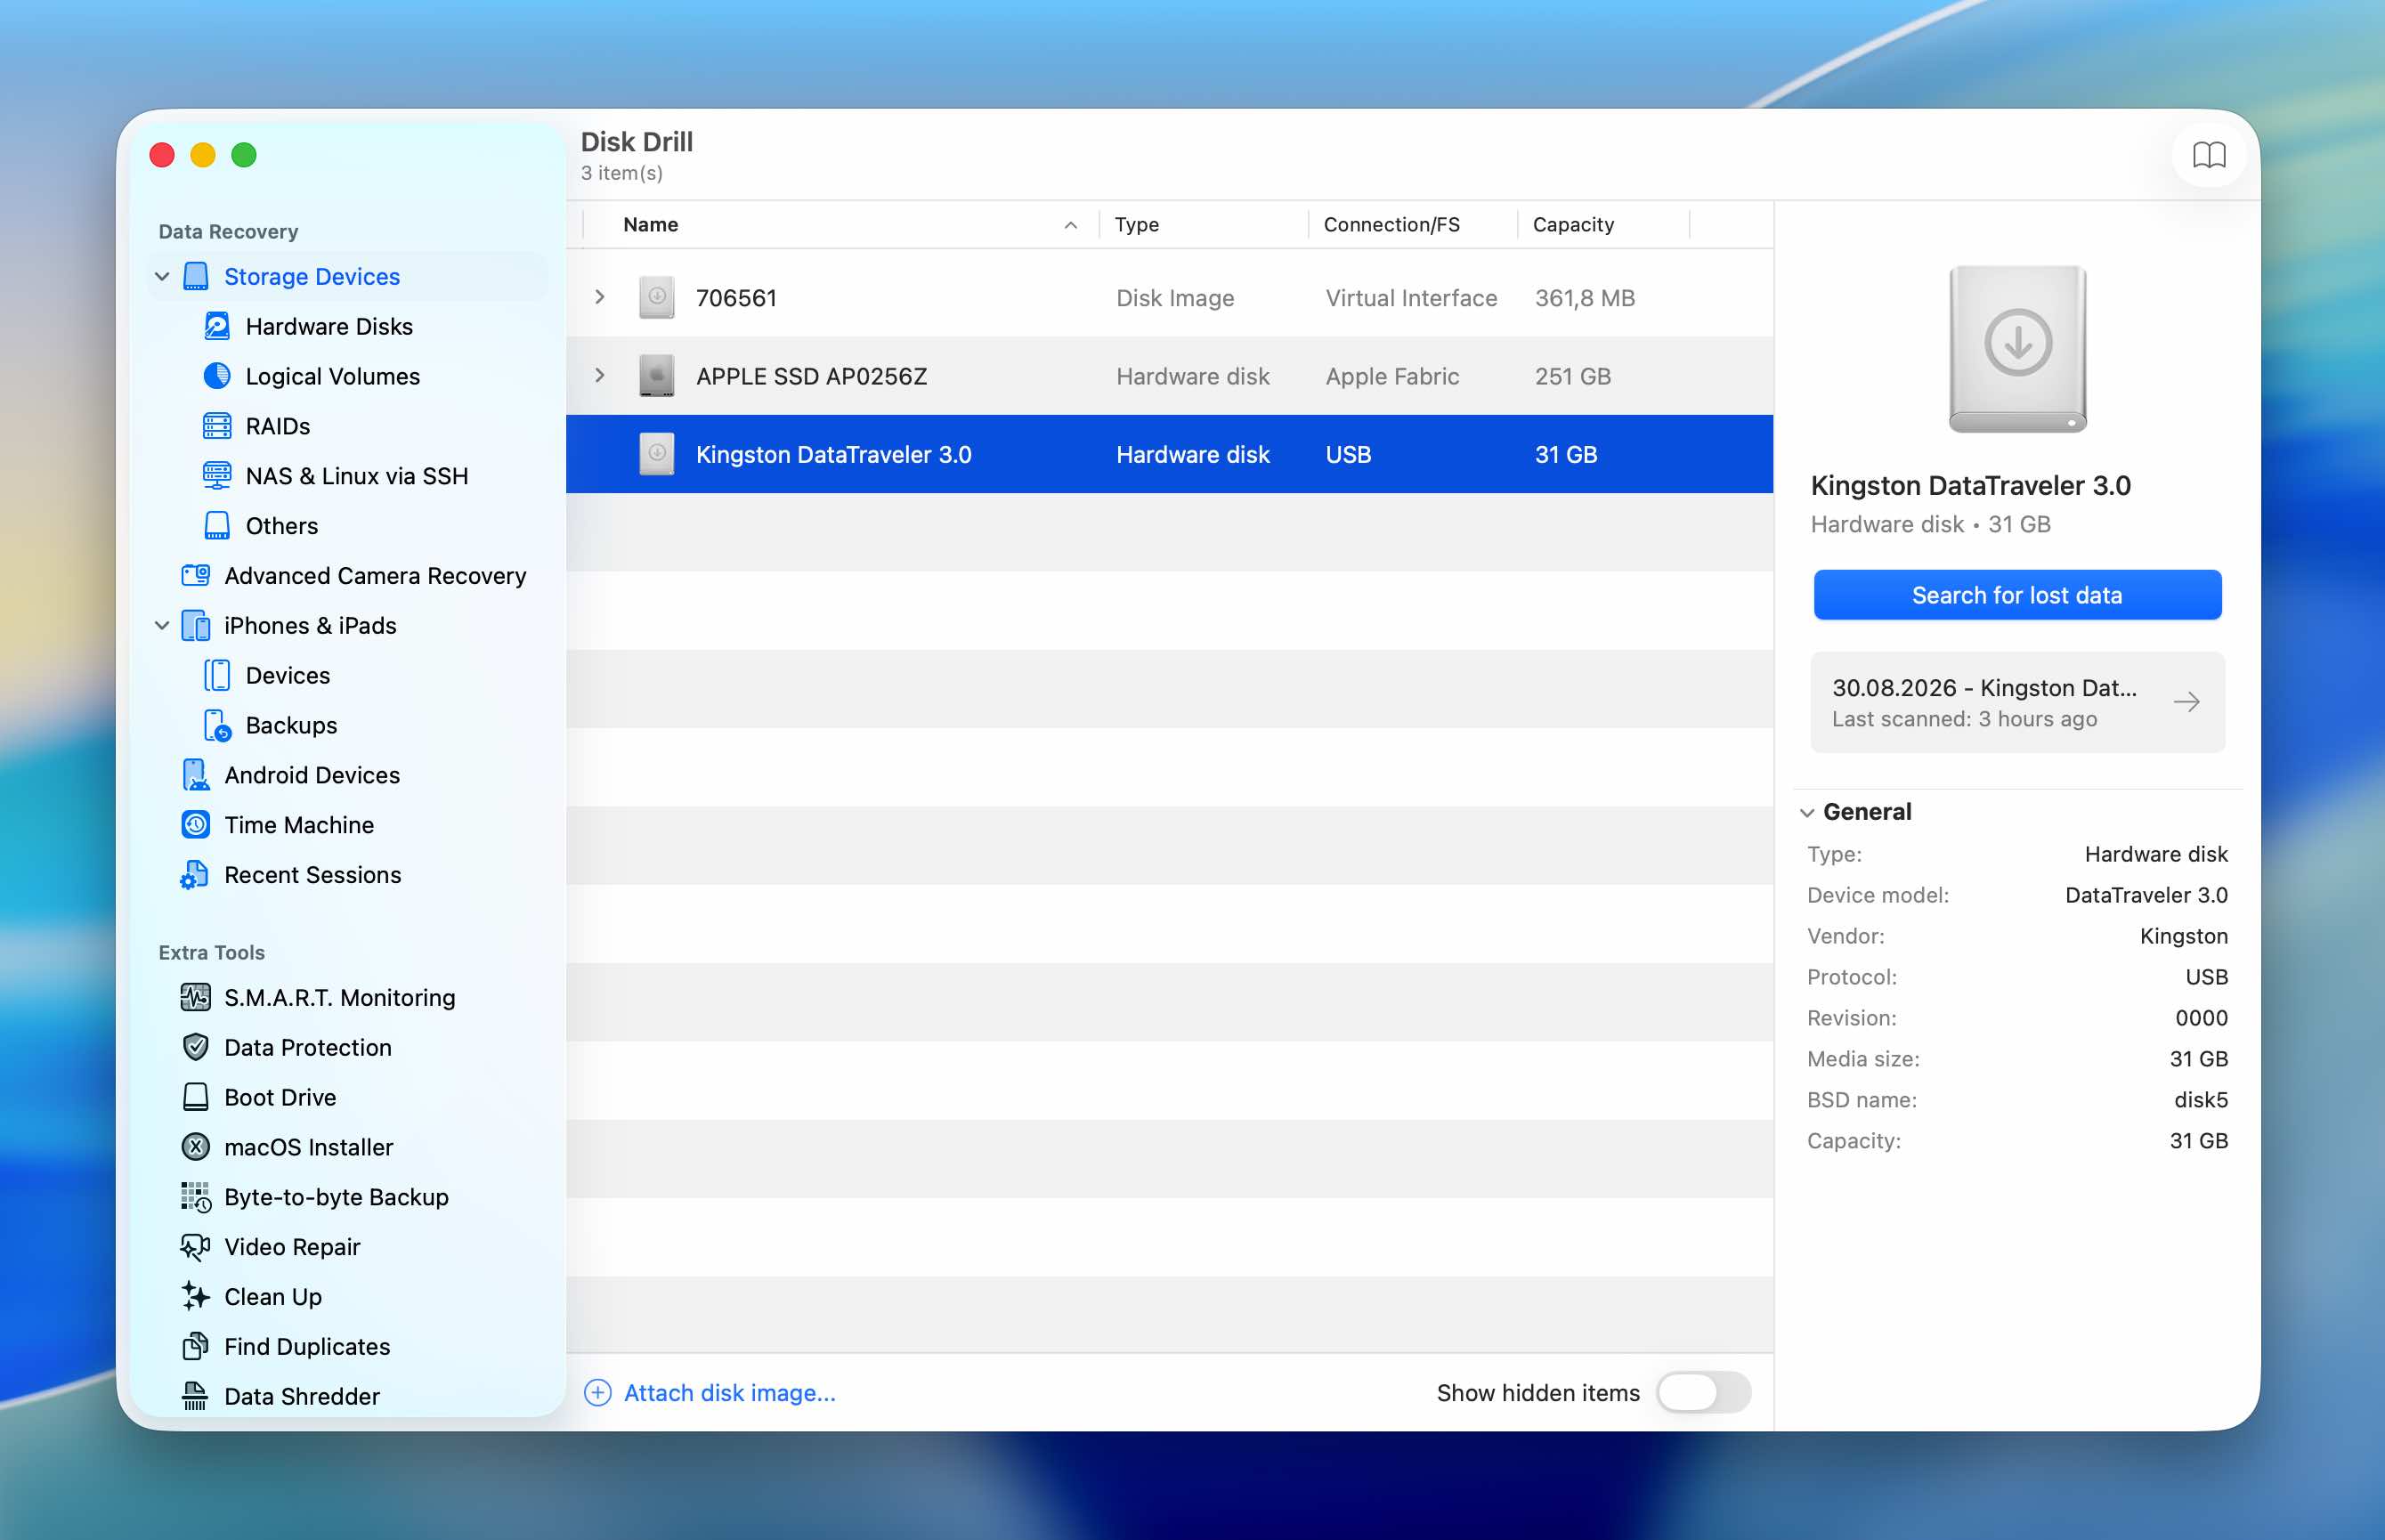This screenshot has width=2385, height=1540.
Task: Click the 361,8 MB capacity cell
Action: click(x=1585, y=298)
